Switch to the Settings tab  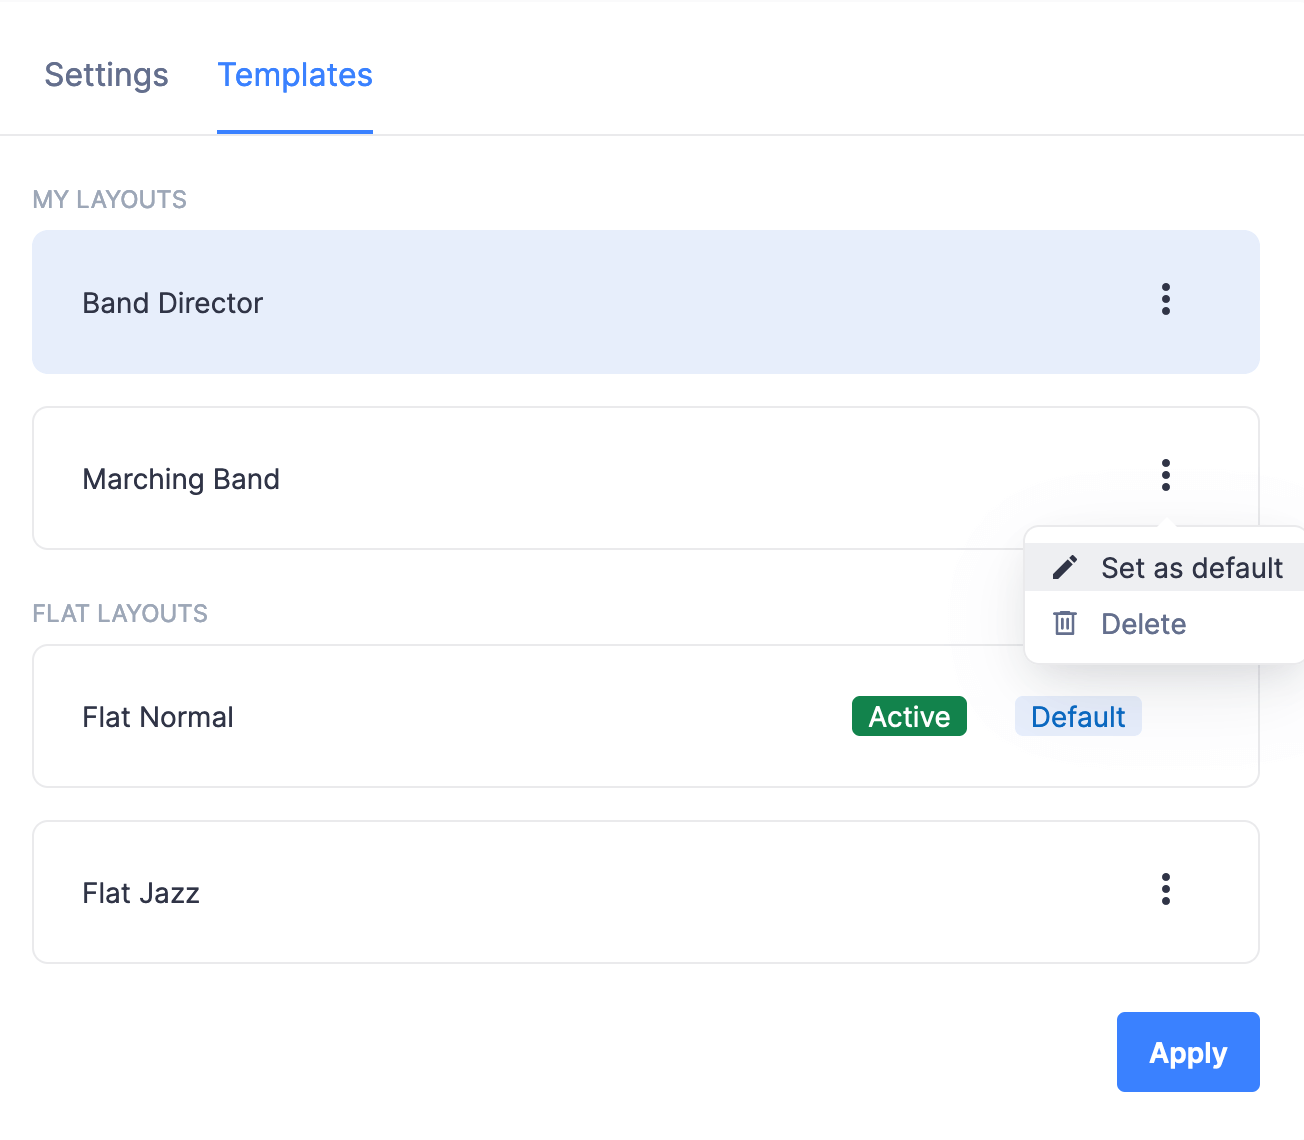tap(106, 75)
